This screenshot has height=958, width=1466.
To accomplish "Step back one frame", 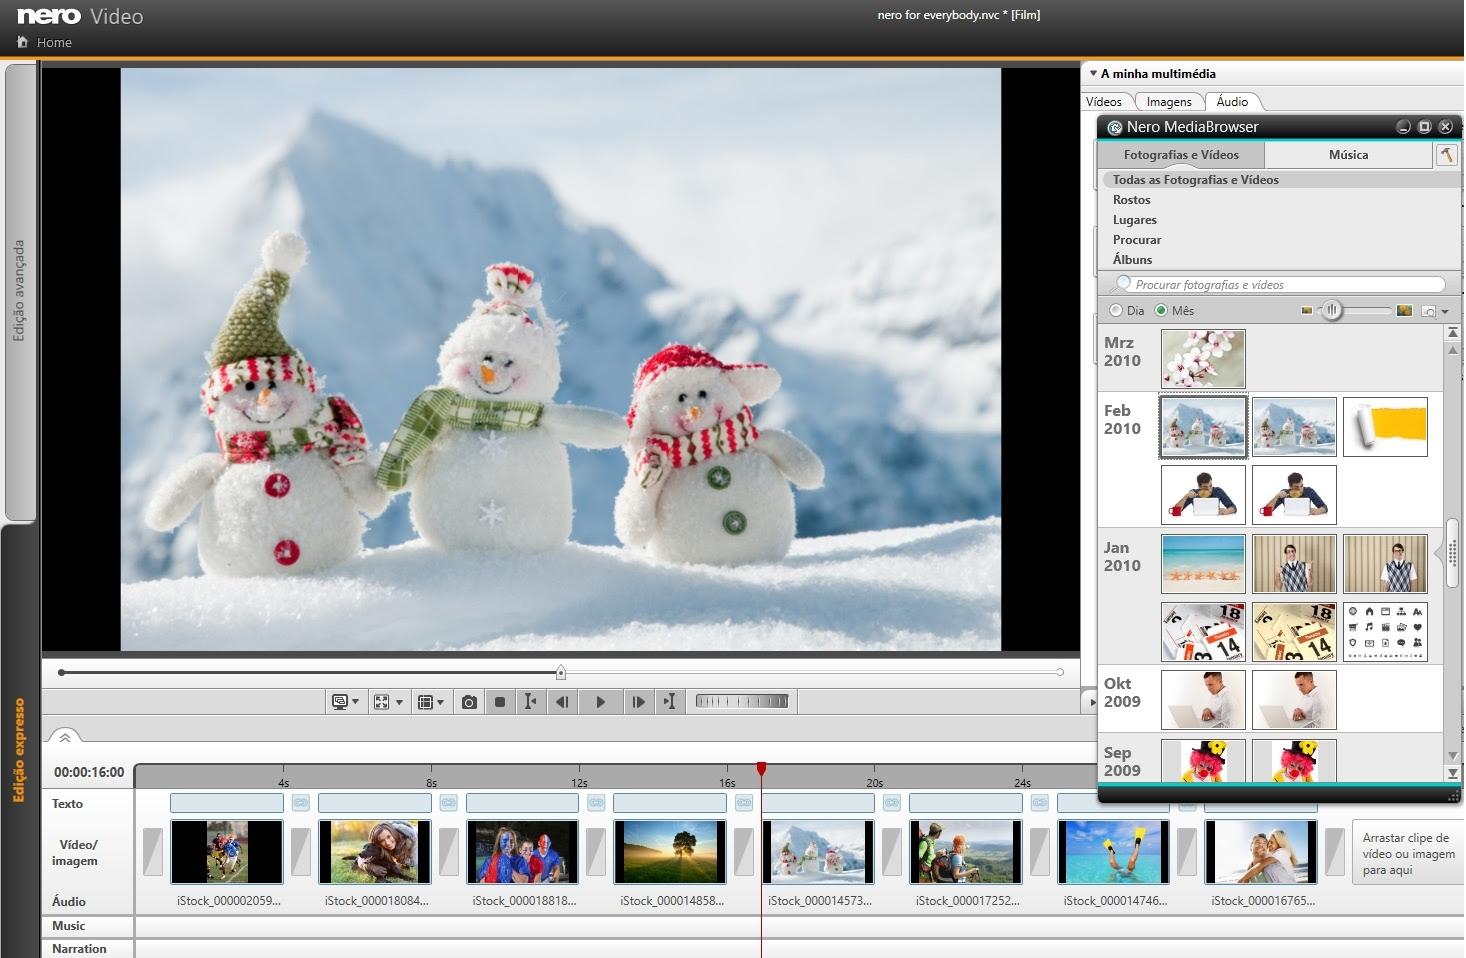I will [563, 702].
